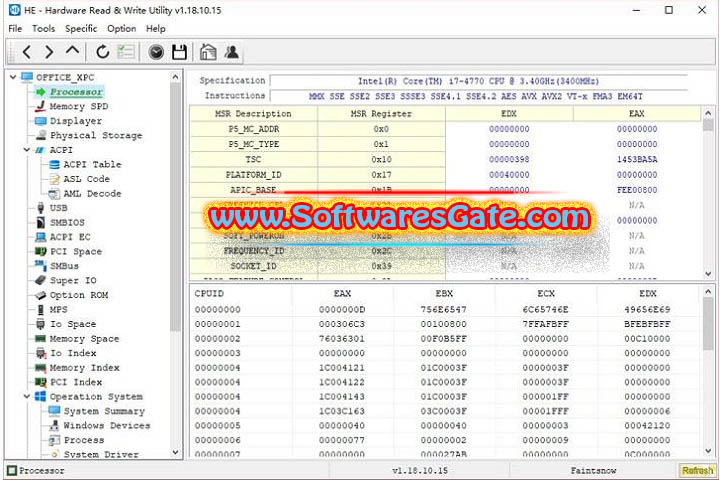The image size is (720, 480).
Task: Open the Option menu
Action: tap(122, 28)
